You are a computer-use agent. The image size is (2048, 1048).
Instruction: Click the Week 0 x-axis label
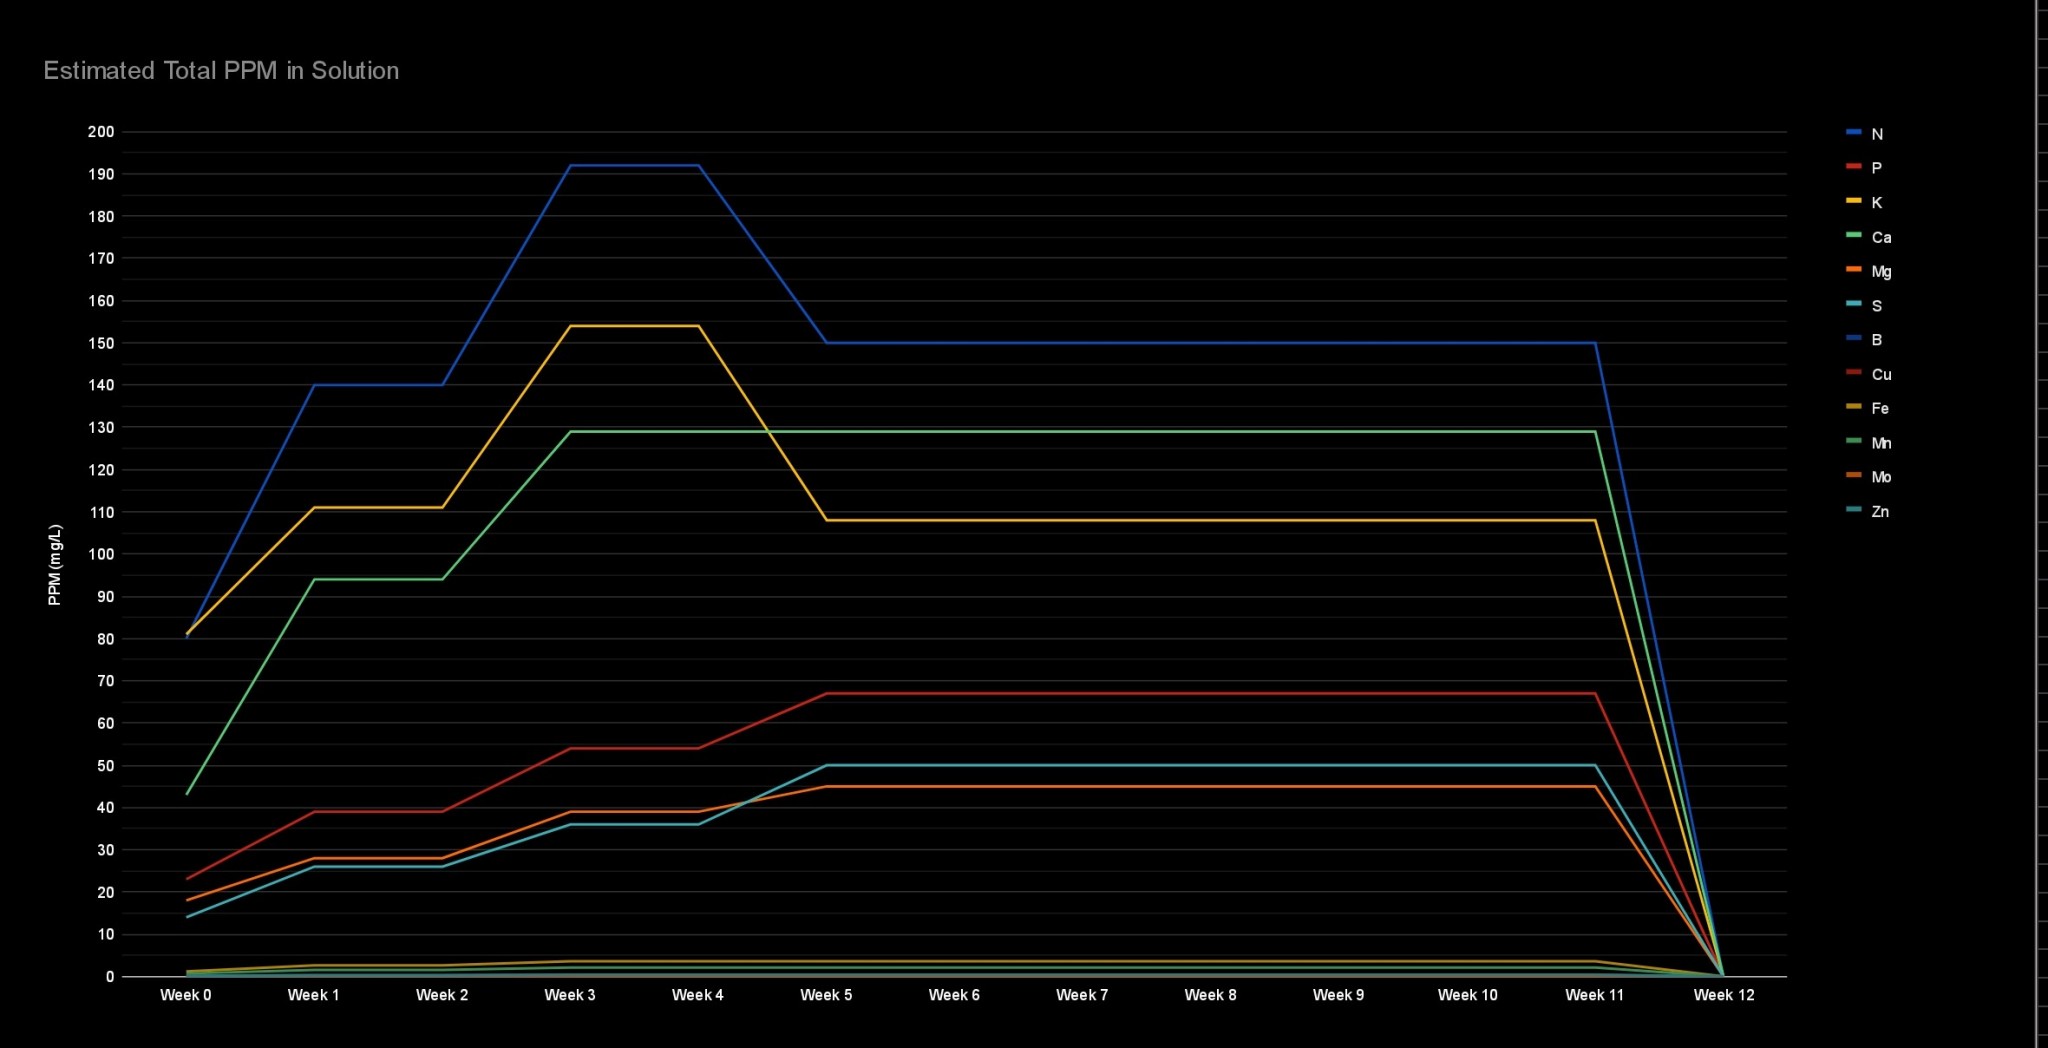(186, 995)
